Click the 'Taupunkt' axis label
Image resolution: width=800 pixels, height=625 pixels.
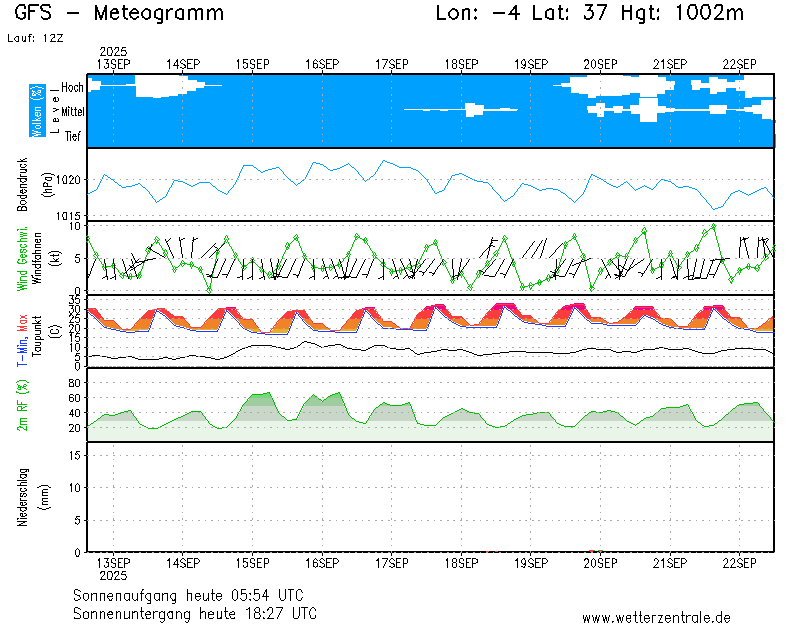pyautogui.click(x=37, y=336)
